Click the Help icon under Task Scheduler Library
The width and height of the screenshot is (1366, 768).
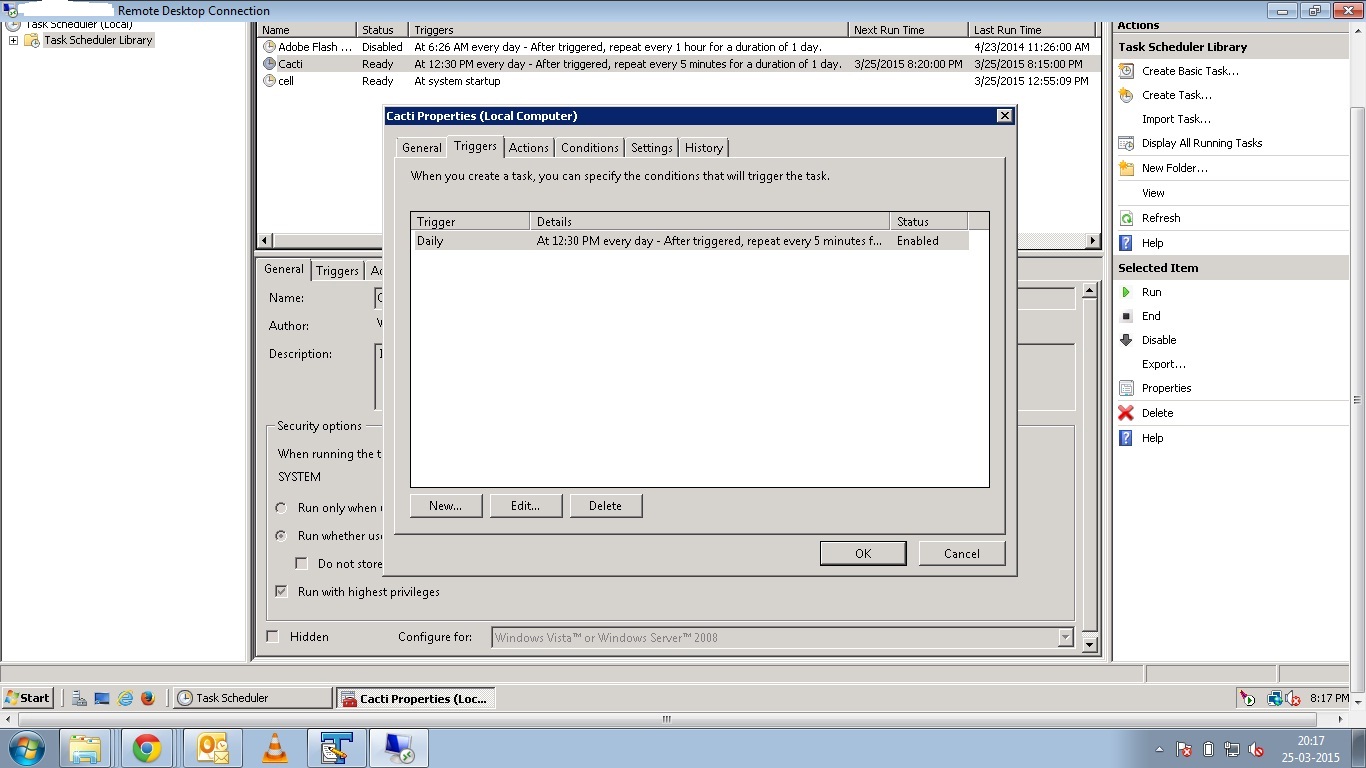click(x=1126, y=243)
